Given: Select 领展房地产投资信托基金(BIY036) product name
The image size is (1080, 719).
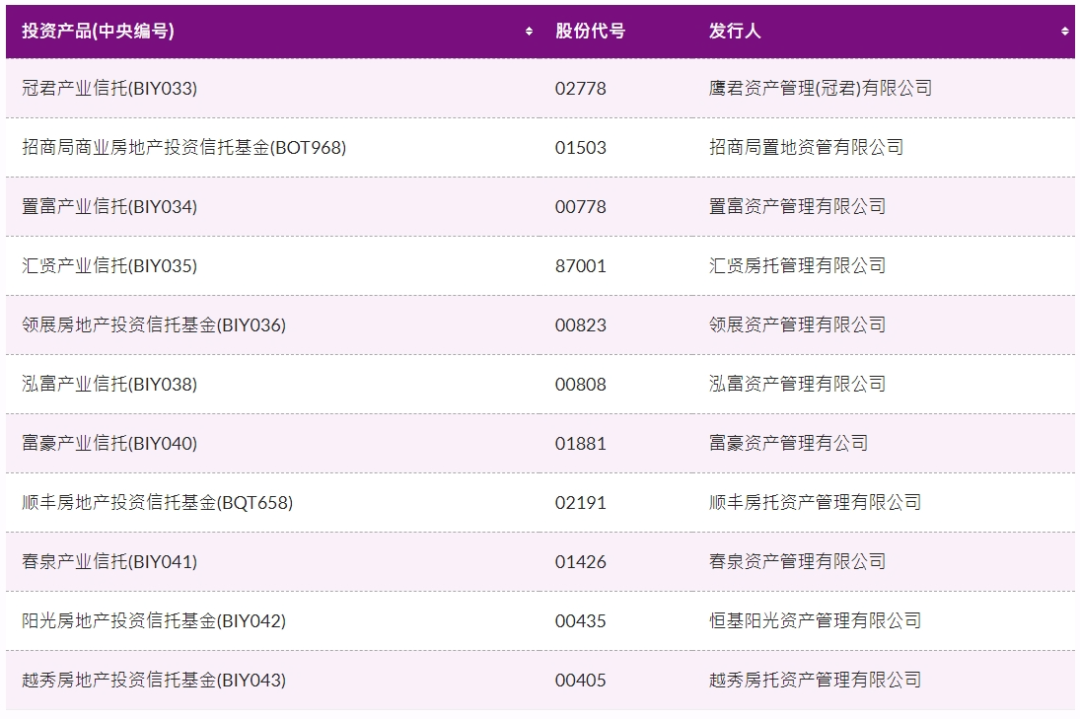Looking at the screenshot, I should pos(154,325).
